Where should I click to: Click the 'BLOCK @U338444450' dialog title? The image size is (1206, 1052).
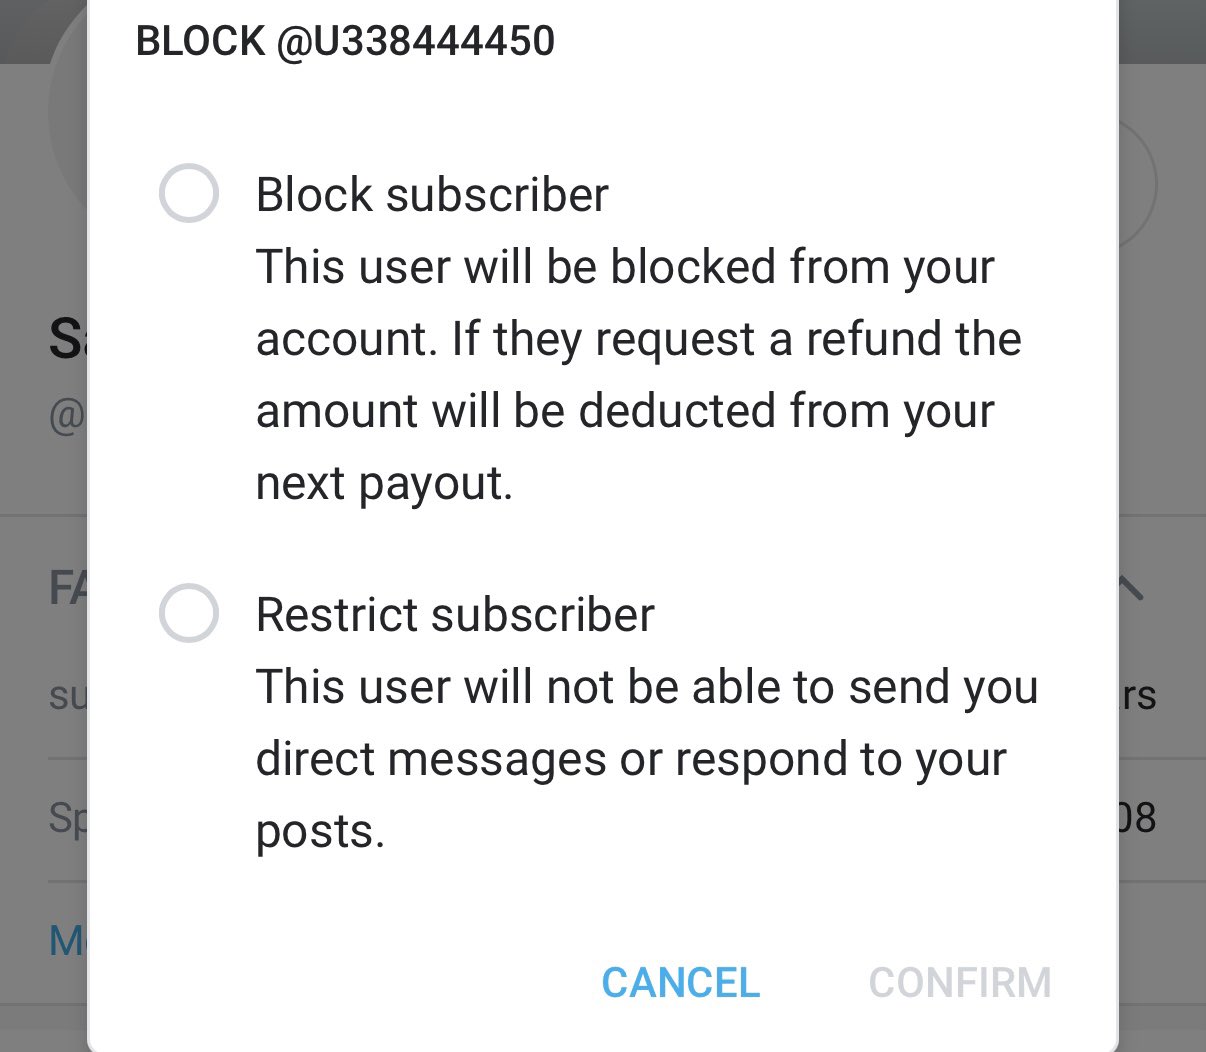tap(345, 41)
